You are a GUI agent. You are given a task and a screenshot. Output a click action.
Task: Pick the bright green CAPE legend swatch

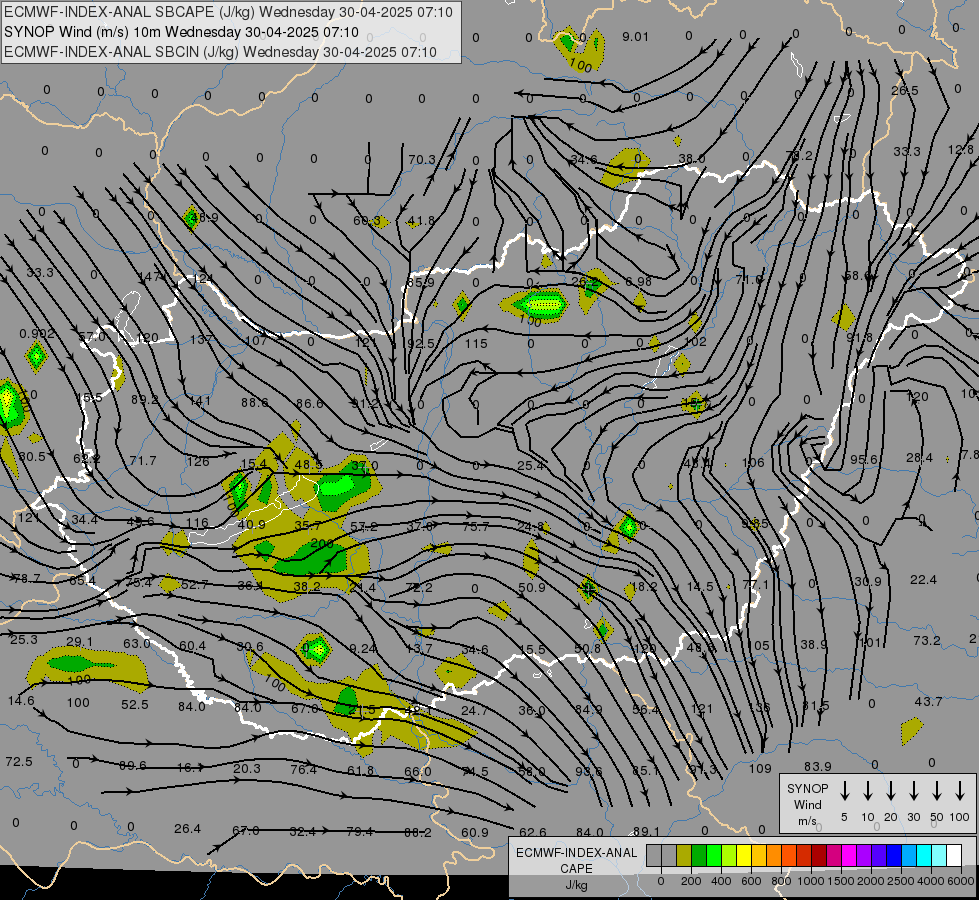[x=714, y=855]
